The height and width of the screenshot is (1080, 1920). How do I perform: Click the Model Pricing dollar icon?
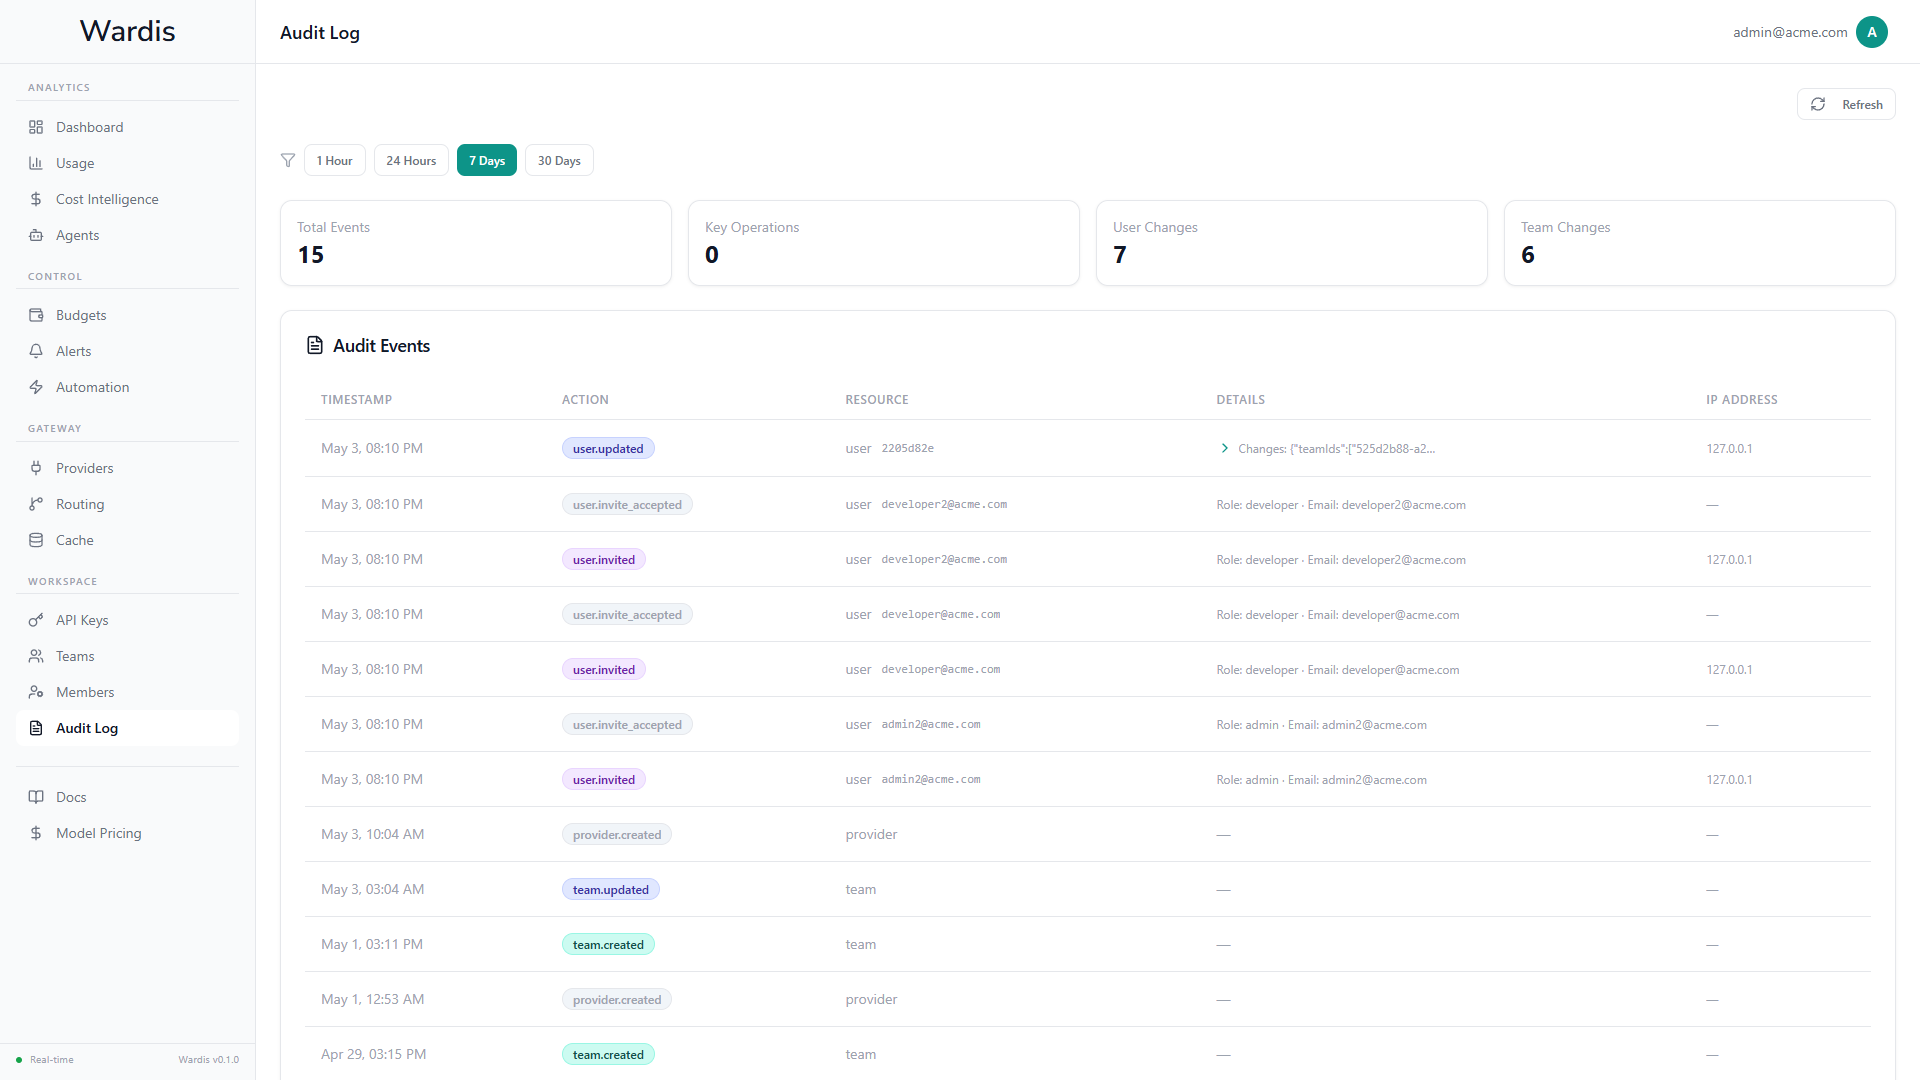click(x=36, y=833)
